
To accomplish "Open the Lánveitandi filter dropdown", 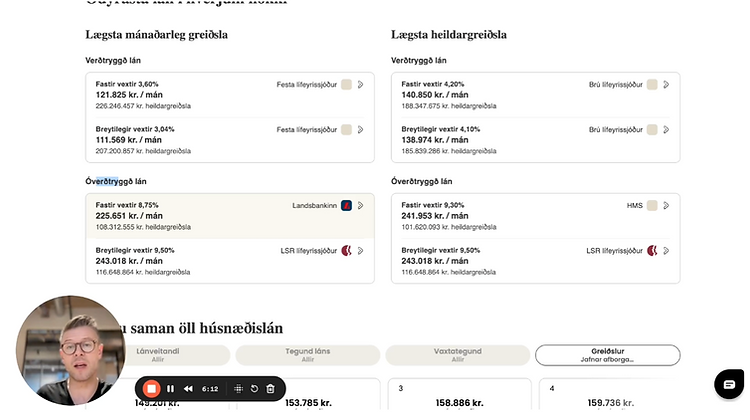I will (x=158, y=355).
